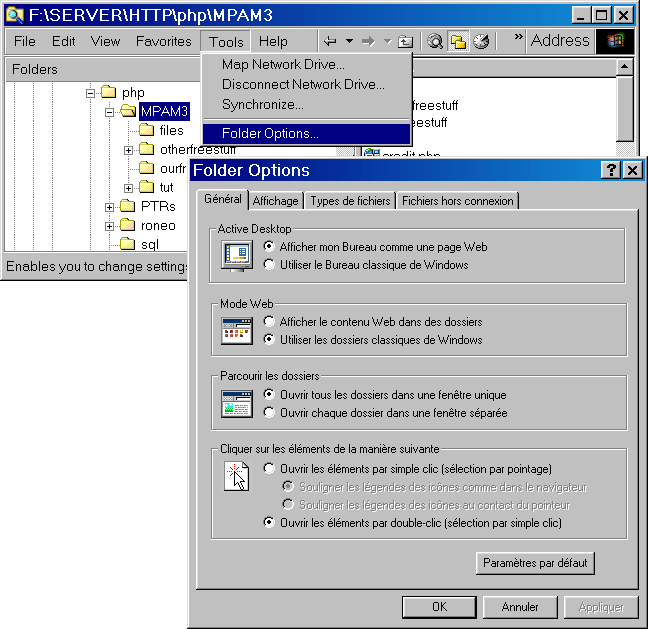
Task: Choose Folder Options menu item
Action: click(307, 133)
